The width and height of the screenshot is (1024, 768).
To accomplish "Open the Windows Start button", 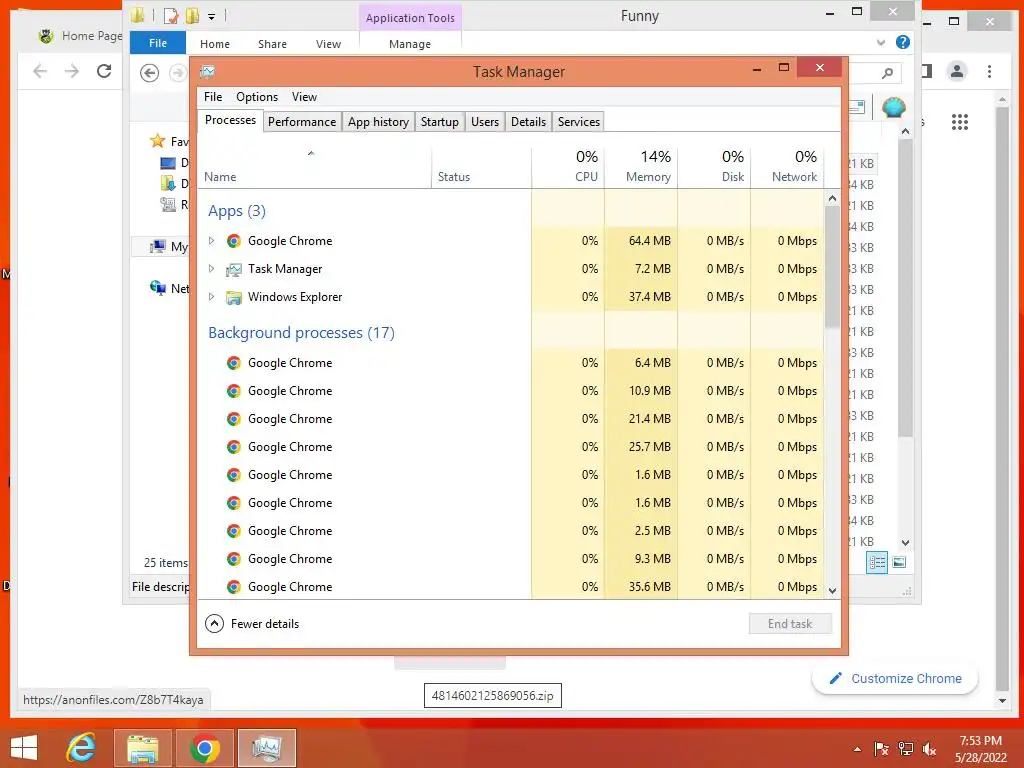I will coord(24,748).
